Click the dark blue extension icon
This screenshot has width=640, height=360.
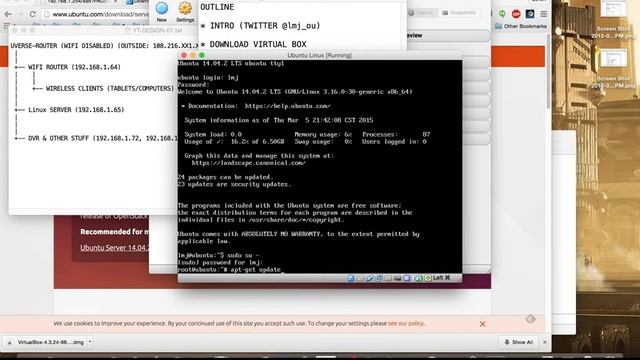click(530, 14)
